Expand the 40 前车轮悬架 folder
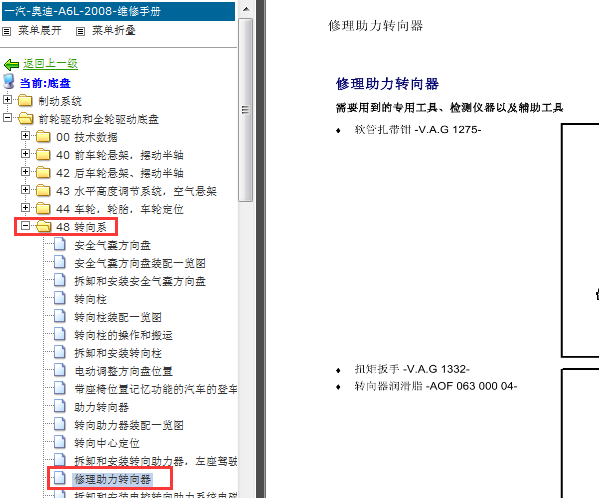This screenshot has width=599, height=498. 25,154
